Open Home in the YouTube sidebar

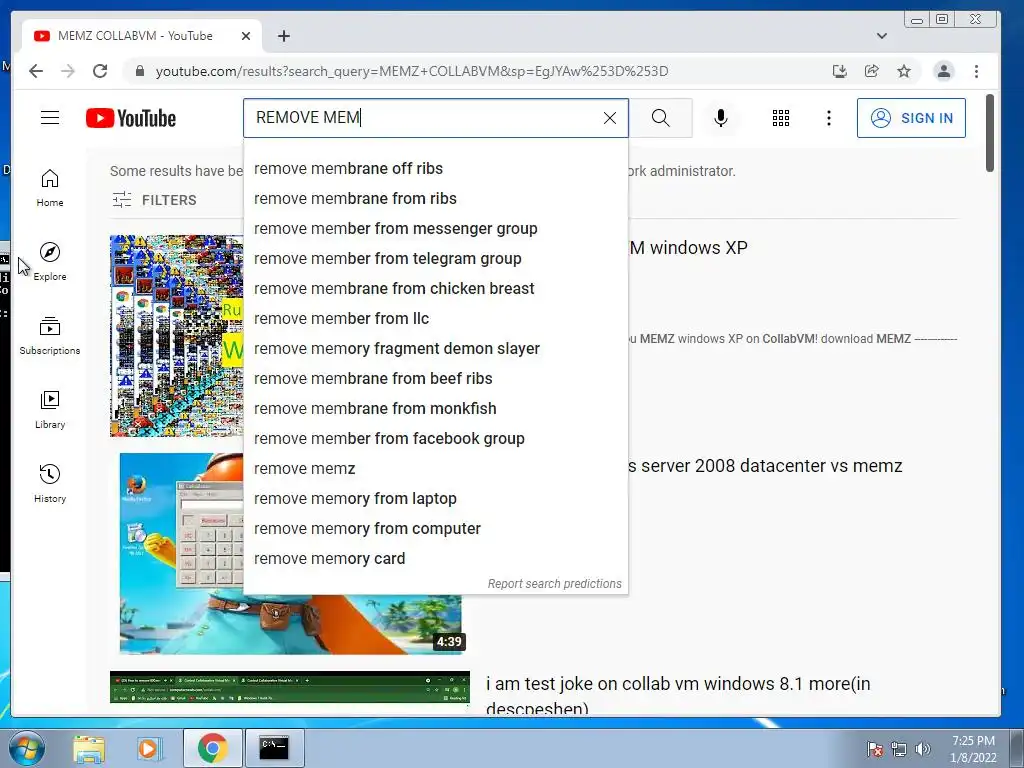coord(50,188)
